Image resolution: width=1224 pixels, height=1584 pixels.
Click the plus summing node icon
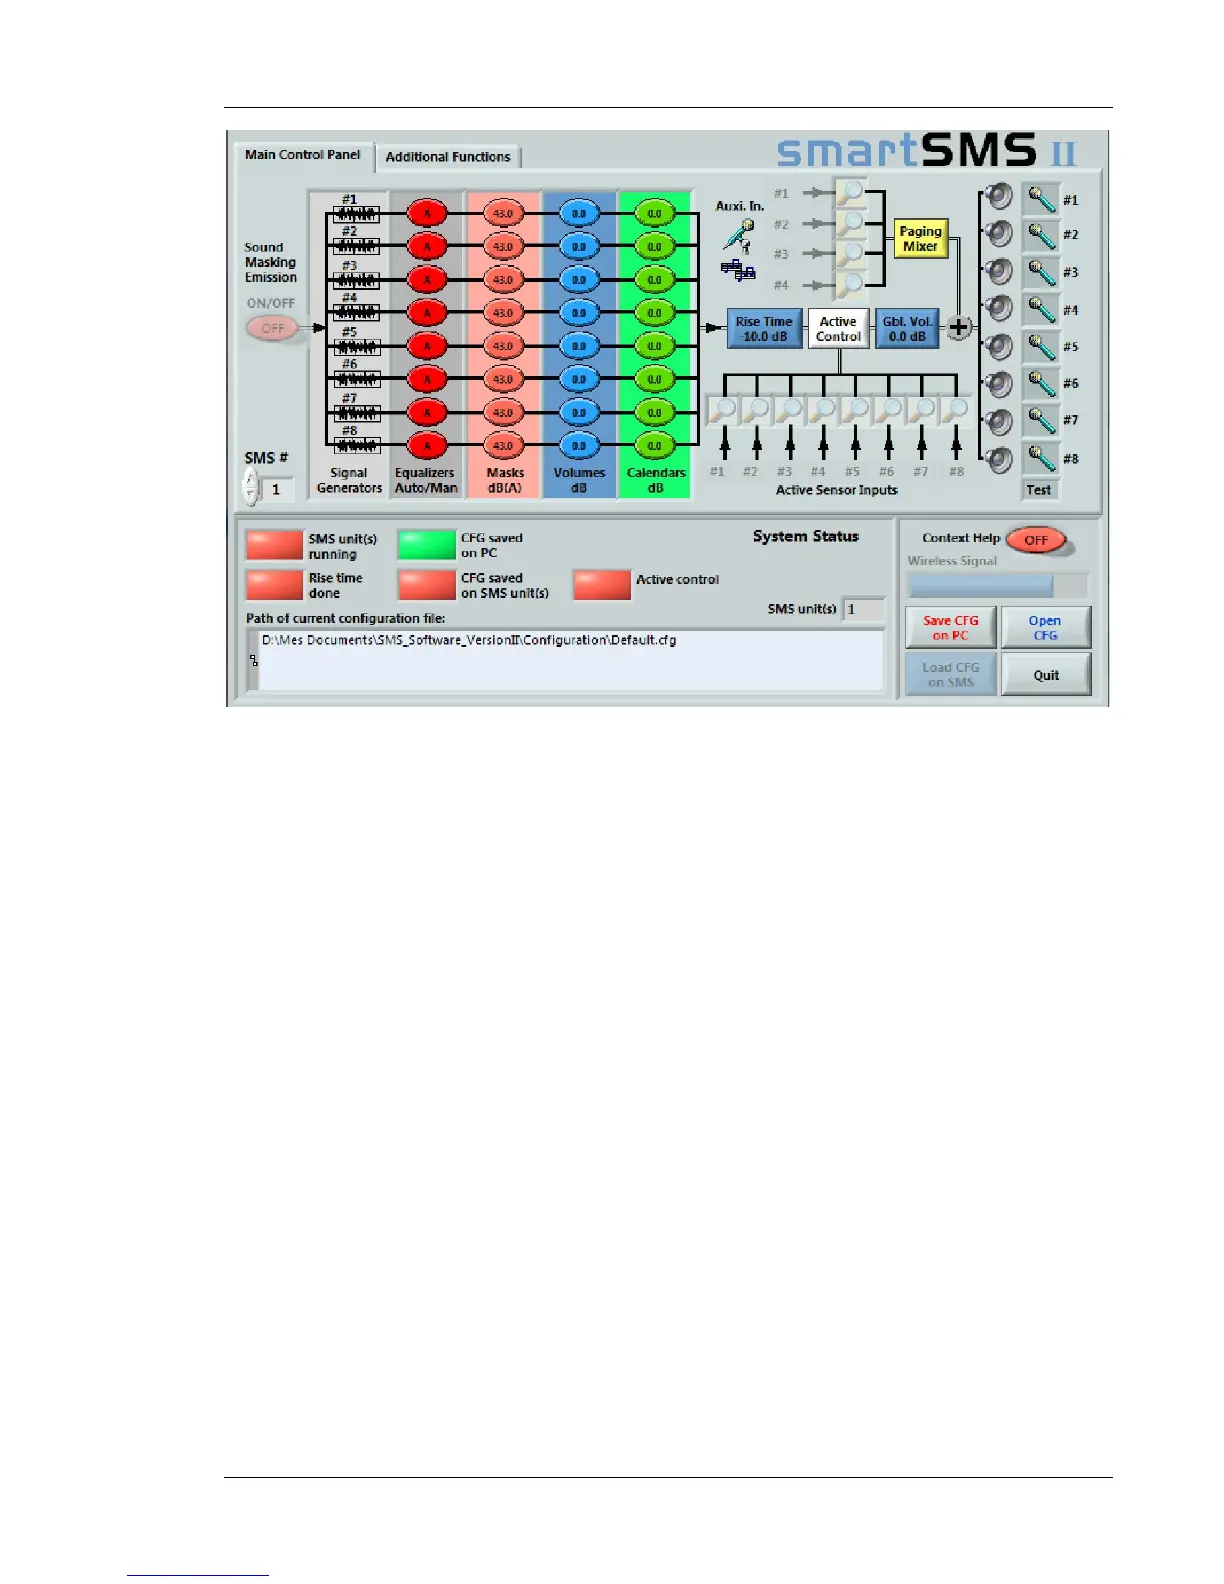958,327
